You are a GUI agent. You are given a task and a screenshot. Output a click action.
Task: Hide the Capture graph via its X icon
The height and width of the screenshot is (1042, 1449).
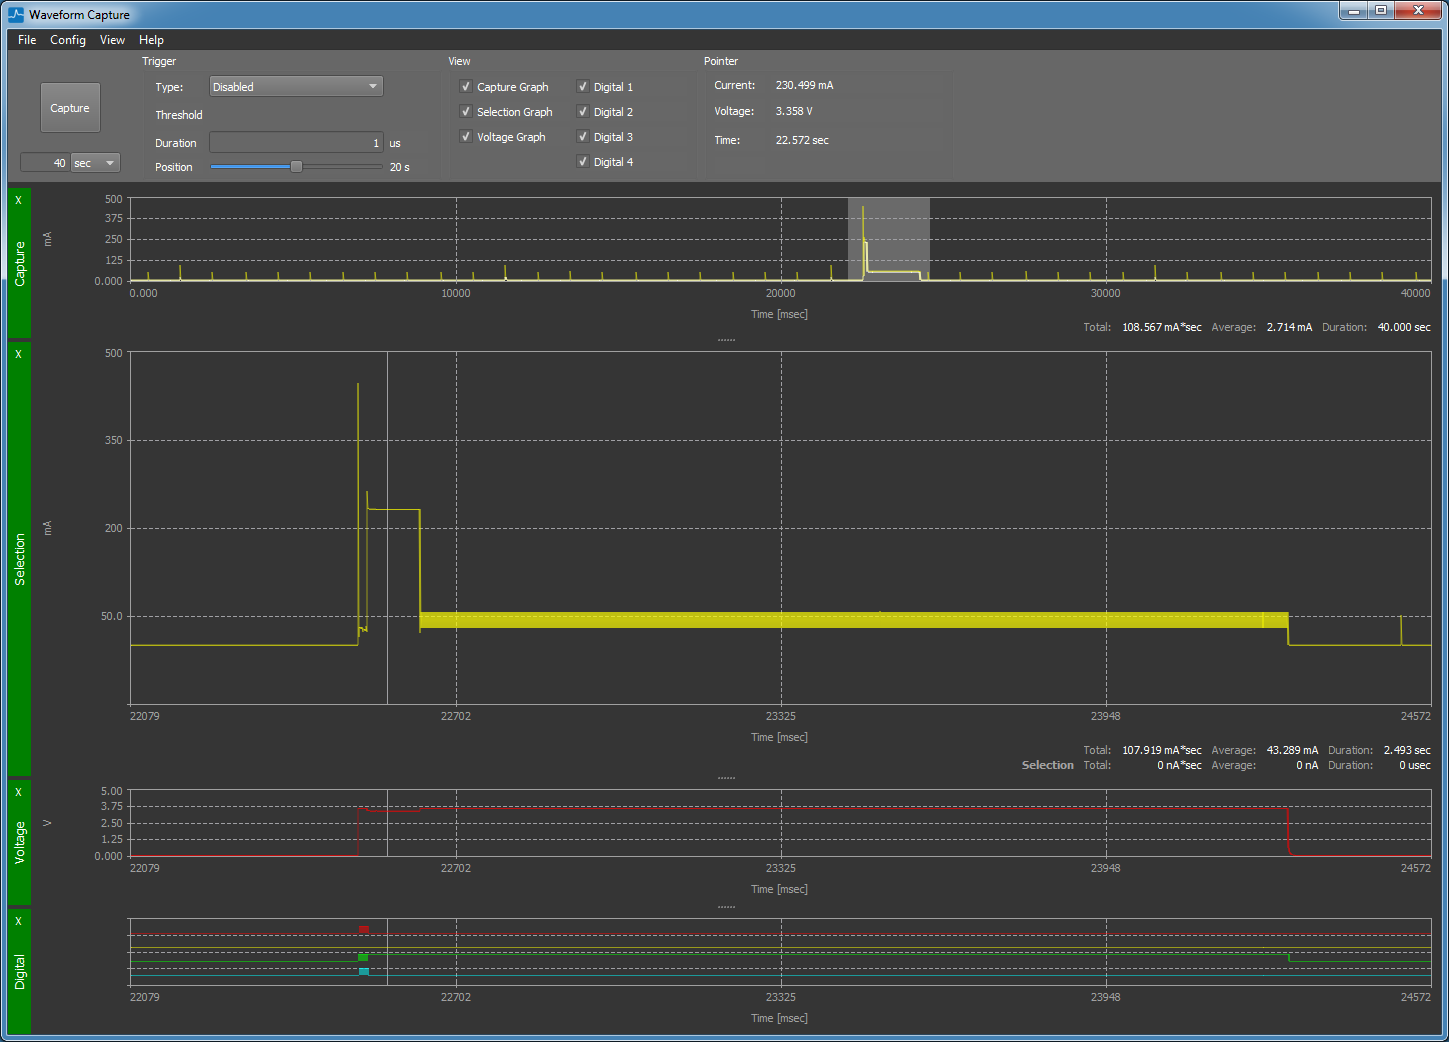(18, 200)
